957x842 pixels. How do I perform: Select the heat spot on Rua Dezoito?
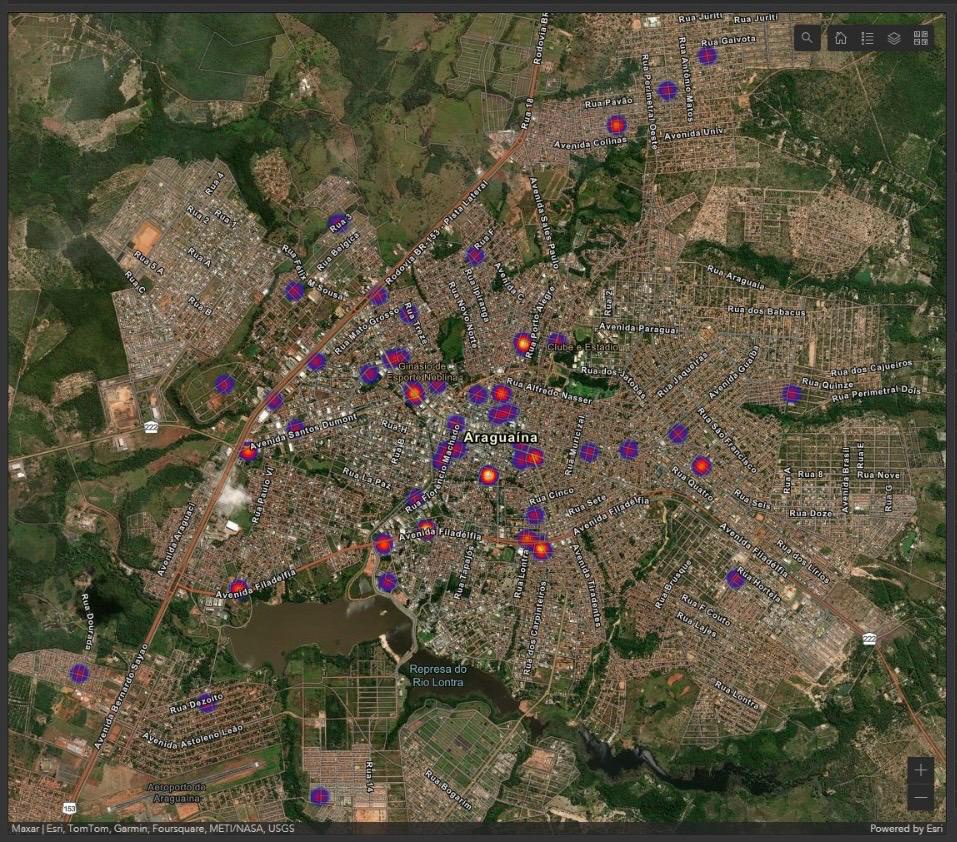[207, 704]
